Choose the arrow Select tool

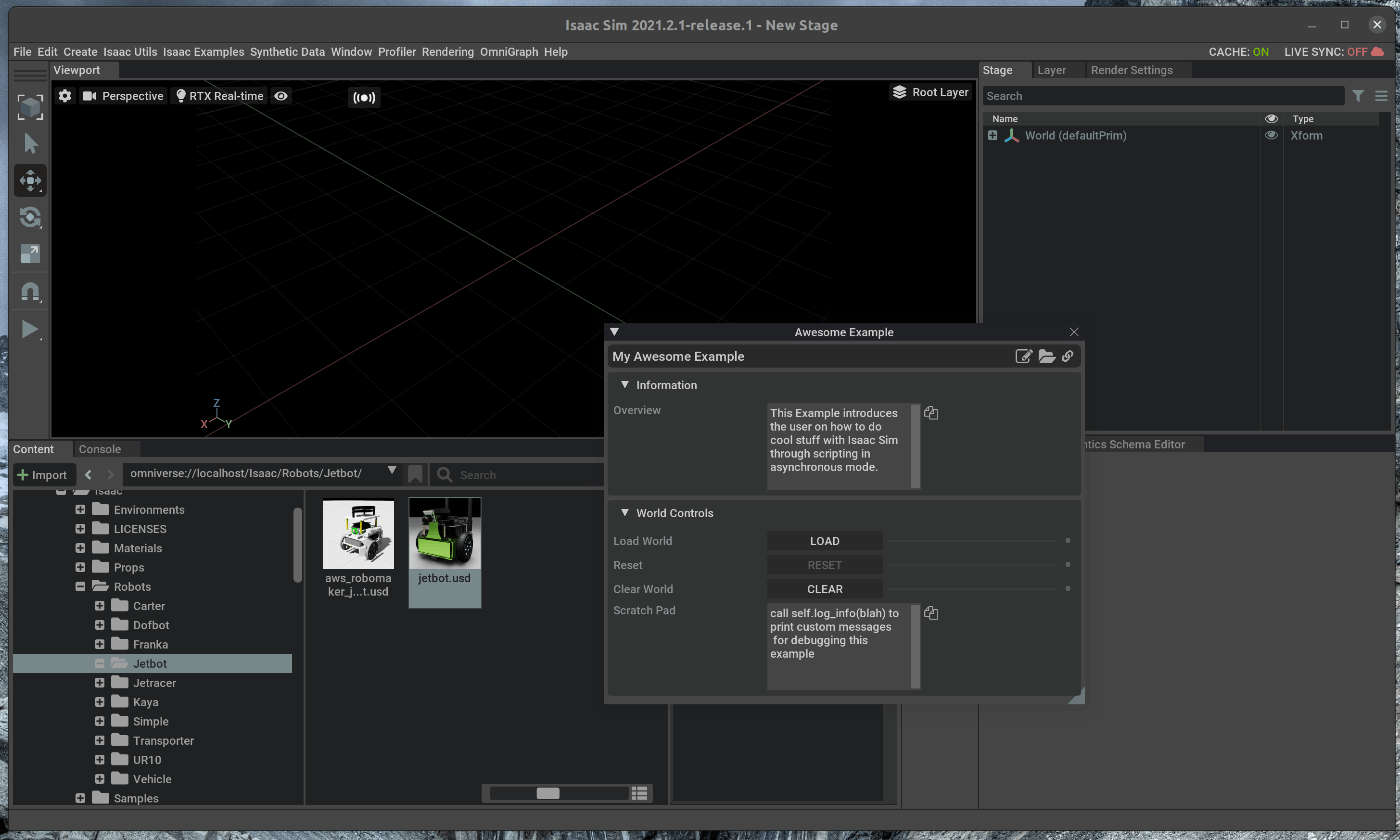[x=30, y=143]
